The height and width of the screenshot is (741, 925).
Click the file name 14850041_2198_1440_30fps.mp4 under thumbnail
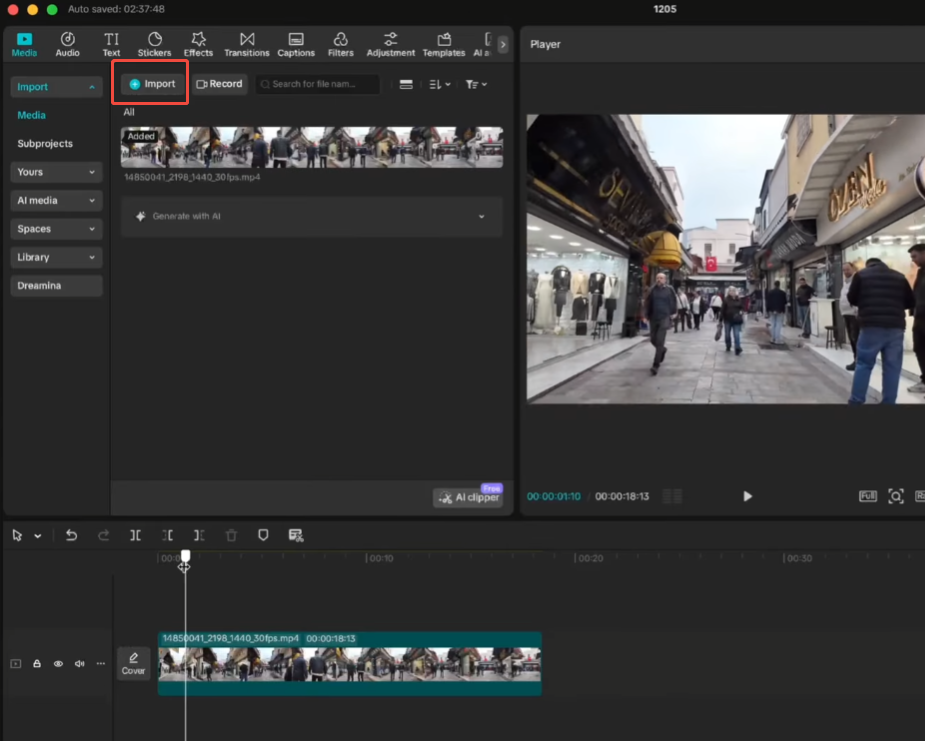pos(192,177)
